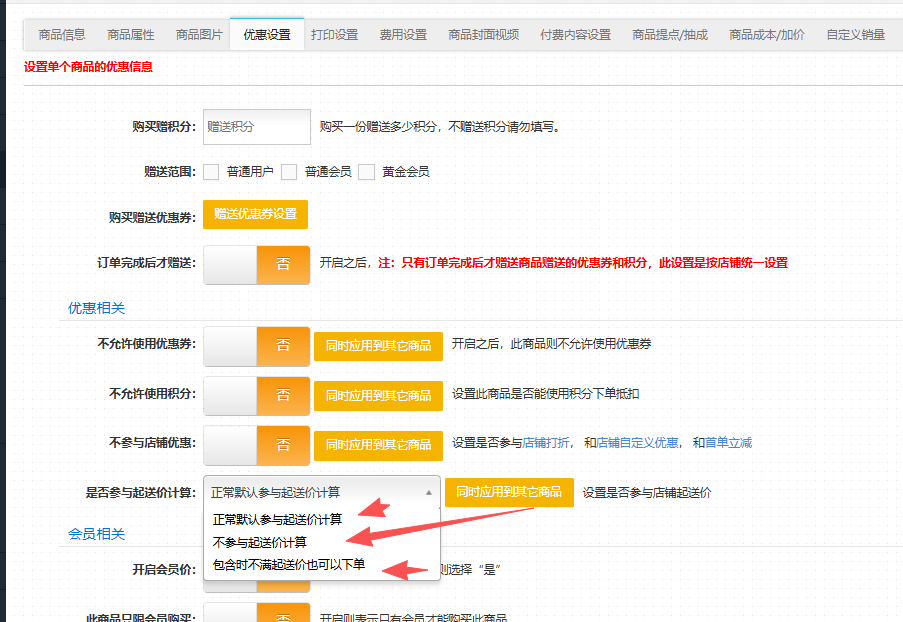Go to the 商品图片 tab
This screenshot has width=903, height=622.
(x=199, y=35)
